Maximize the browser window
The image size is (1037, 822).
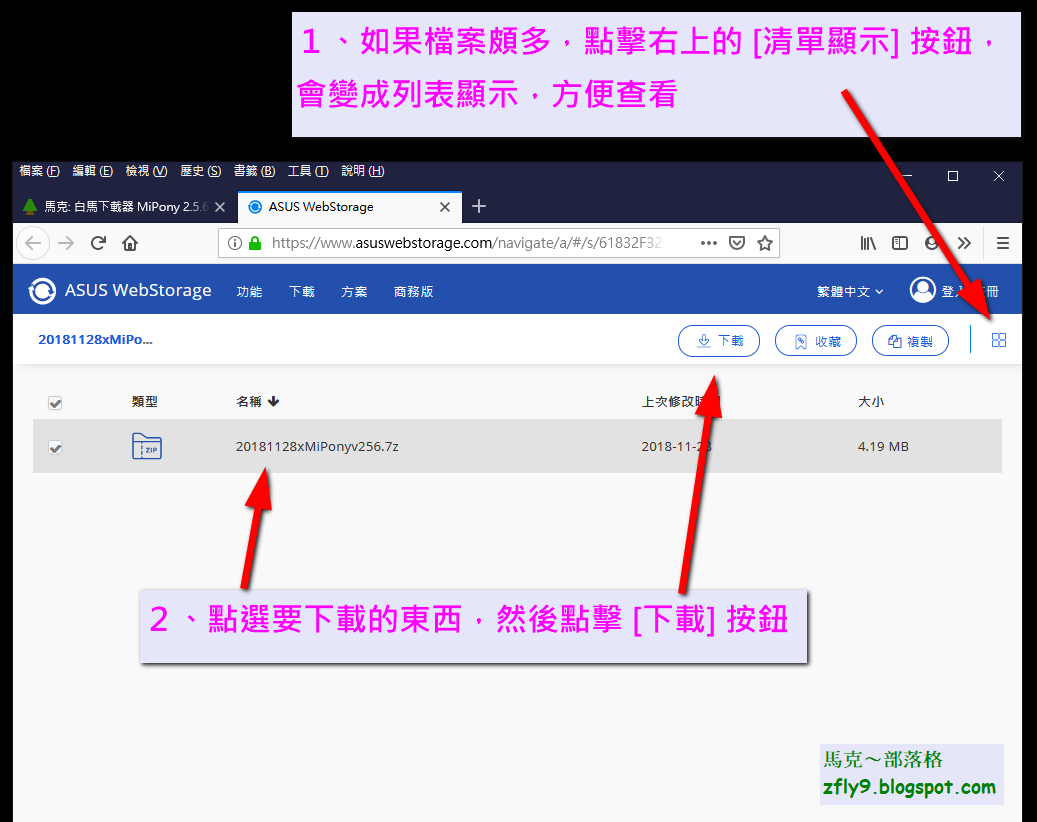pyautogui.click(x=953, y=176)
